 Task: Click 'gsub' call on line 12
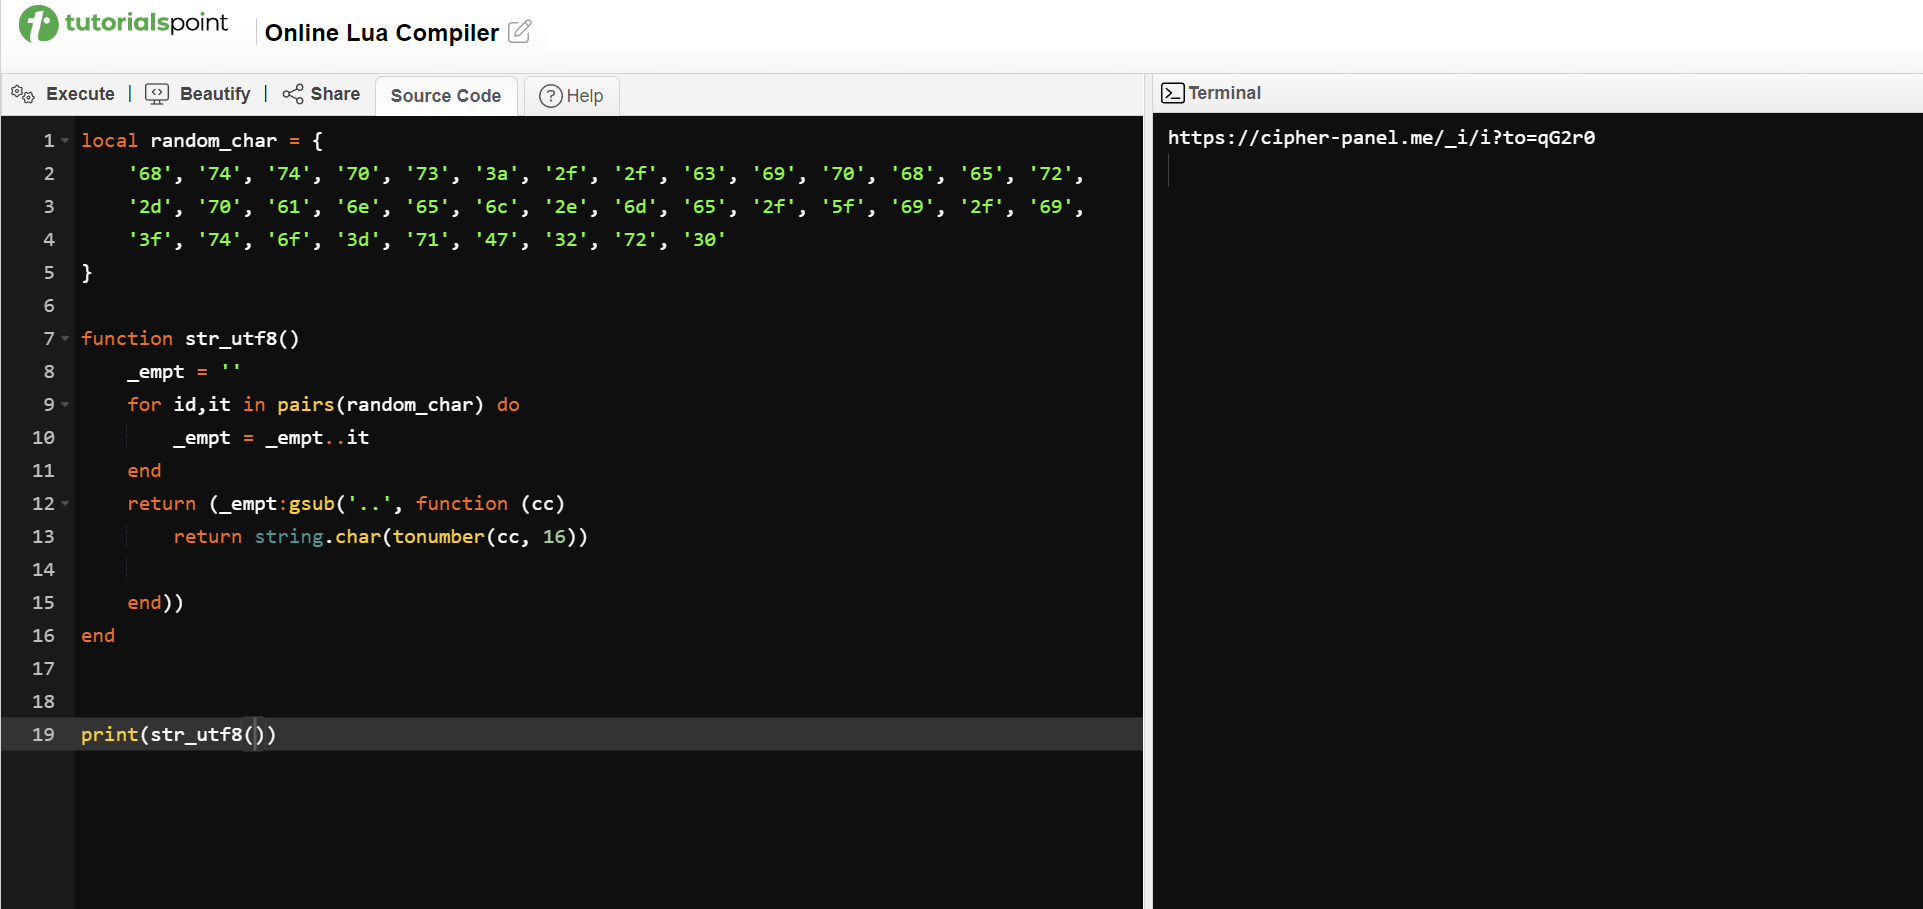coord(311,504)
